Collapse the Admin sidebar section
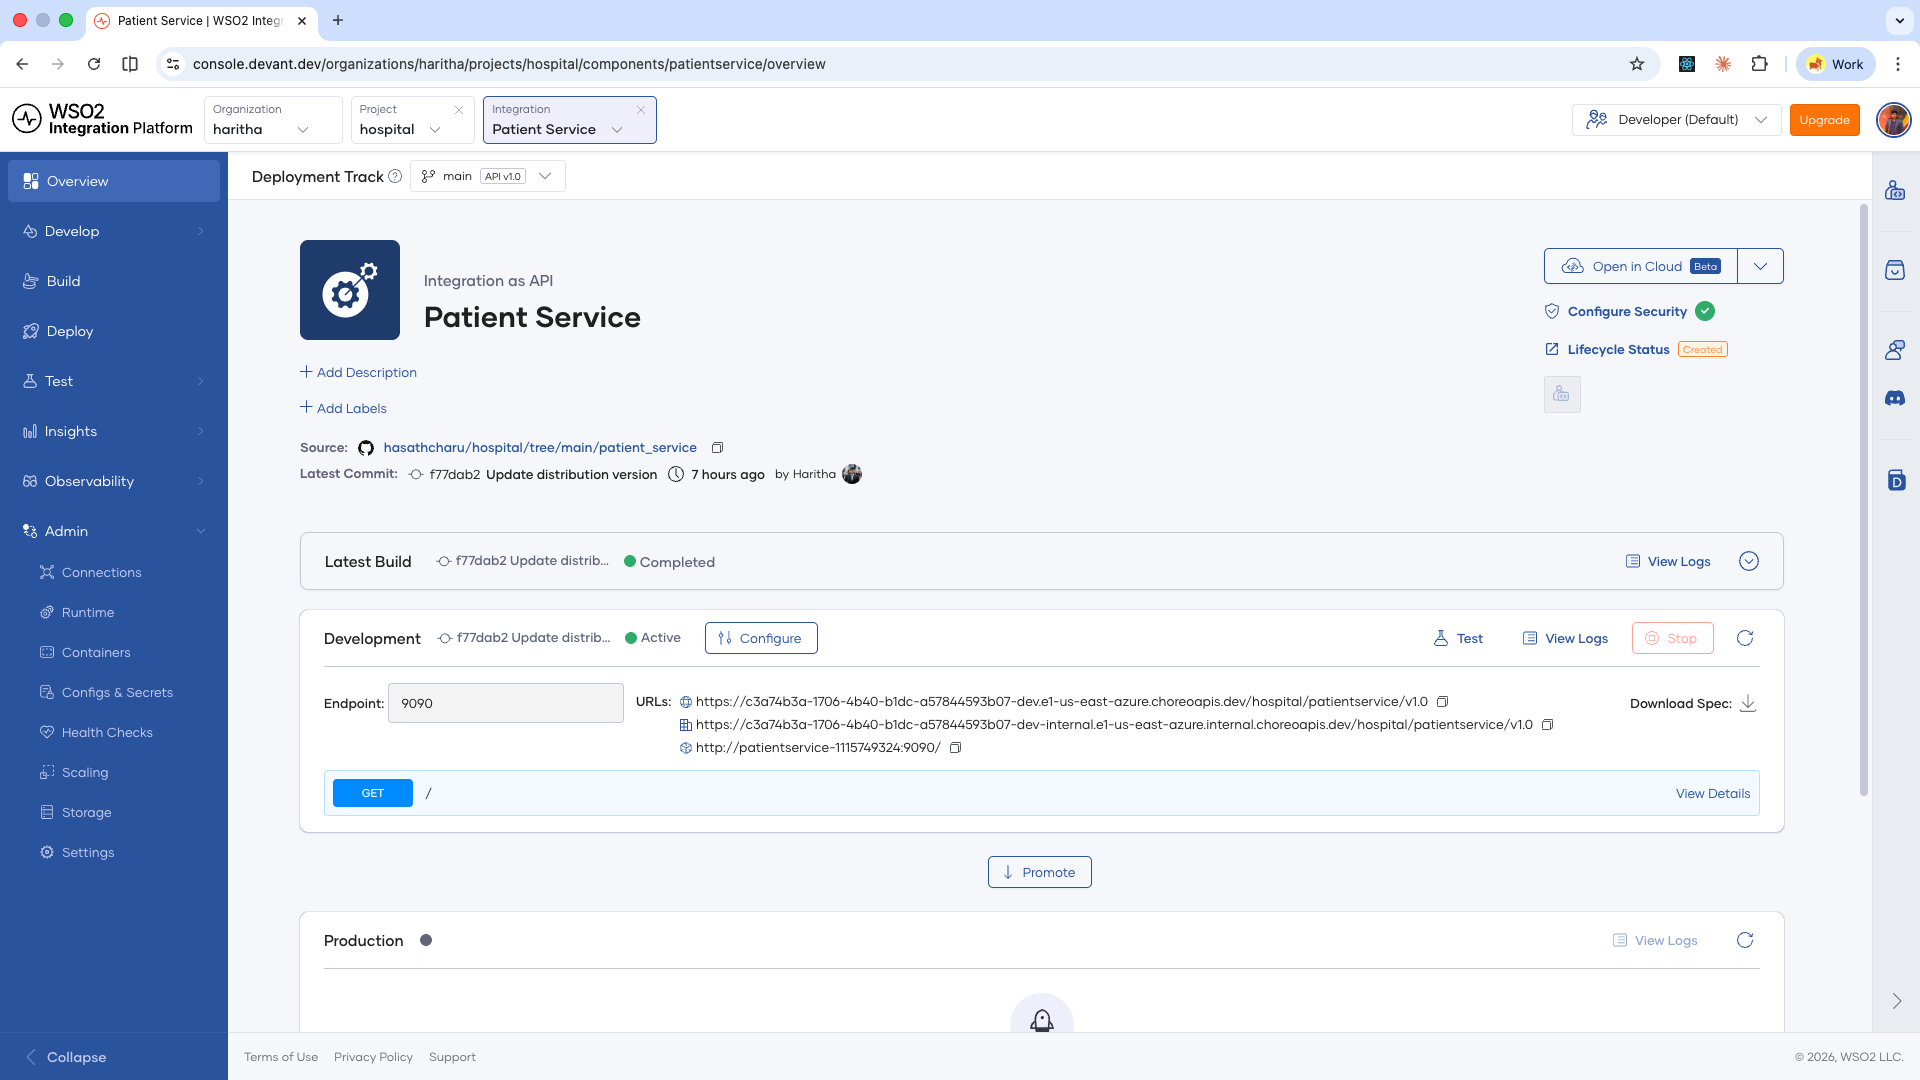Screen dimensions: 1920x1080 pyautogui.click(x=114, y=531)
